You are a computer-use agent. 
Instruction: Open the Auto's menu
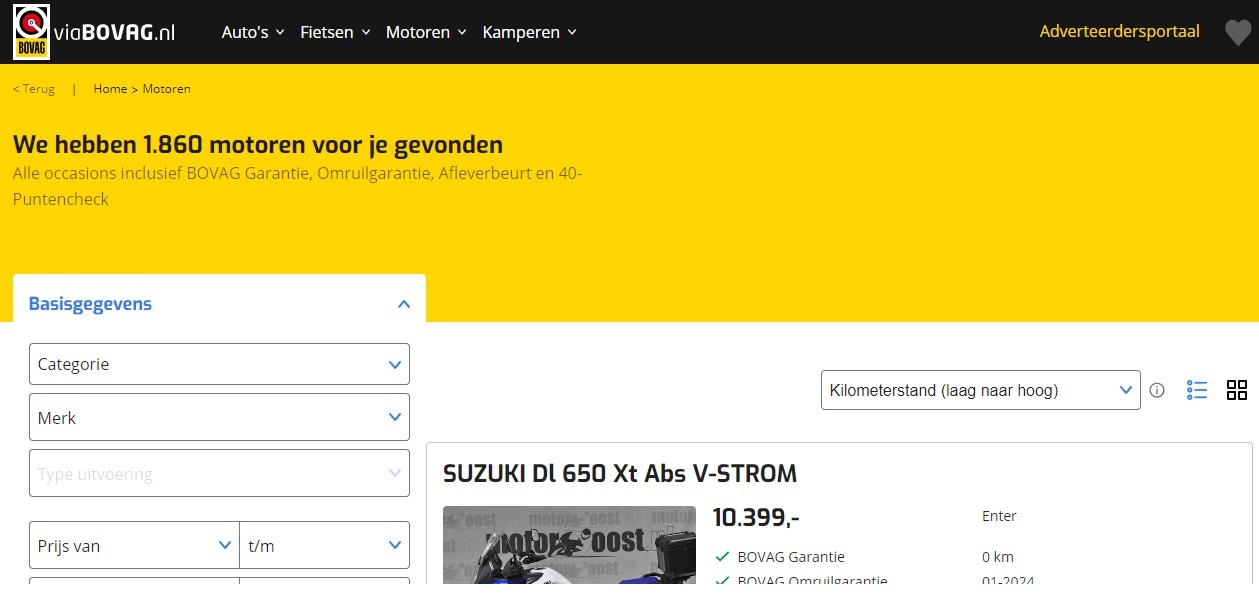pyautogui.click(x=253, y=32)
